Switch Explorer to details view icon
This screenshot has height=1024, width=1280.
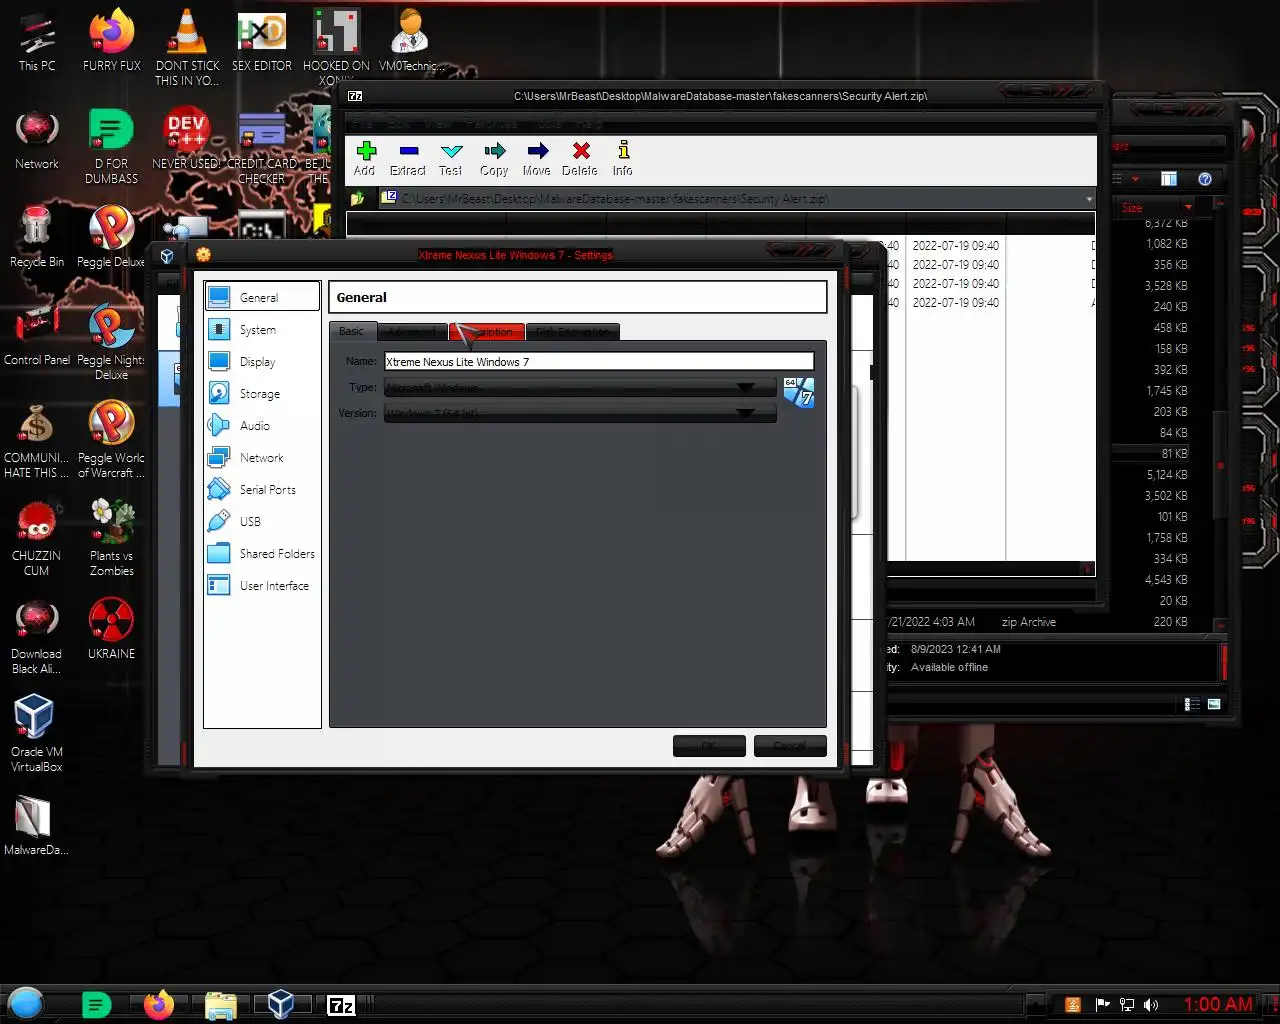[x=1192, y=704]
